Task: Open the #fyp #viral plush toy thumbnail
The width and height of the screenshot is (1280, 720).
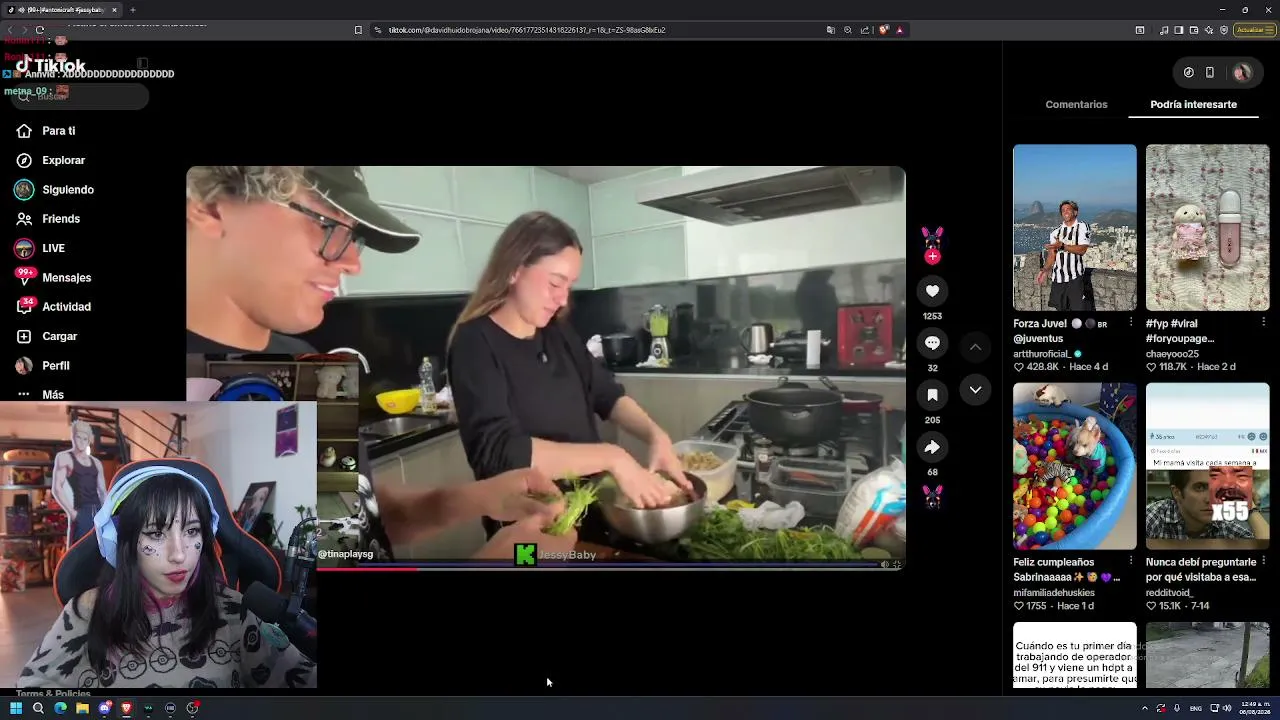Action: (x=1208, y=228)
